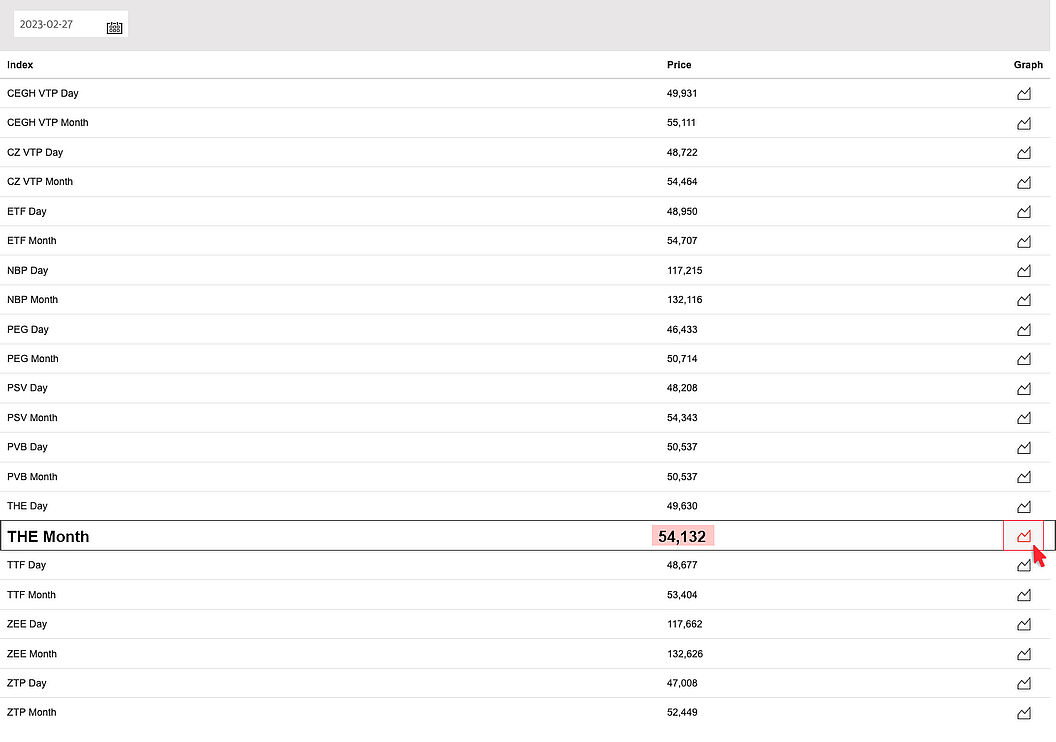The width and height of the screenshot is (1056, 742).
Task: Click the price value 55,111
Action: click(x=682, y=123)
